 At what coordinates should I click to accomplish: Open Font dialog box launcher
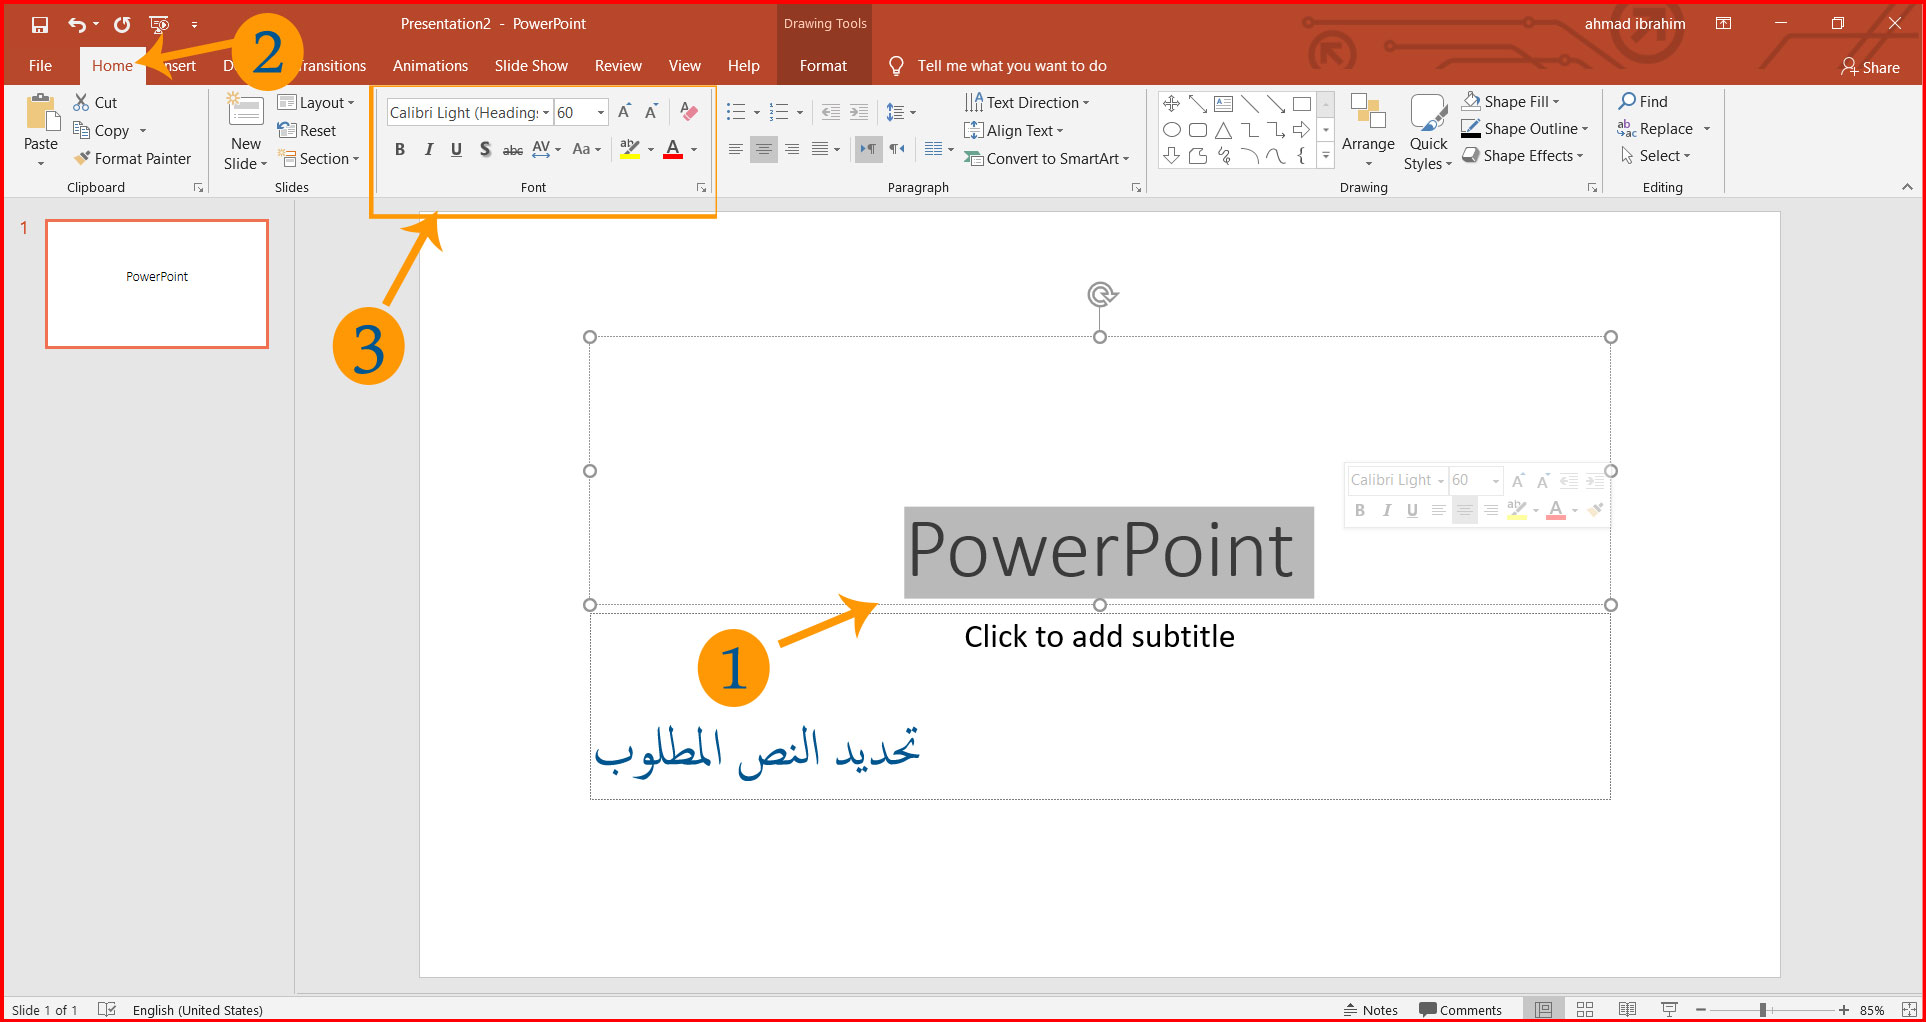coord(702,188)
